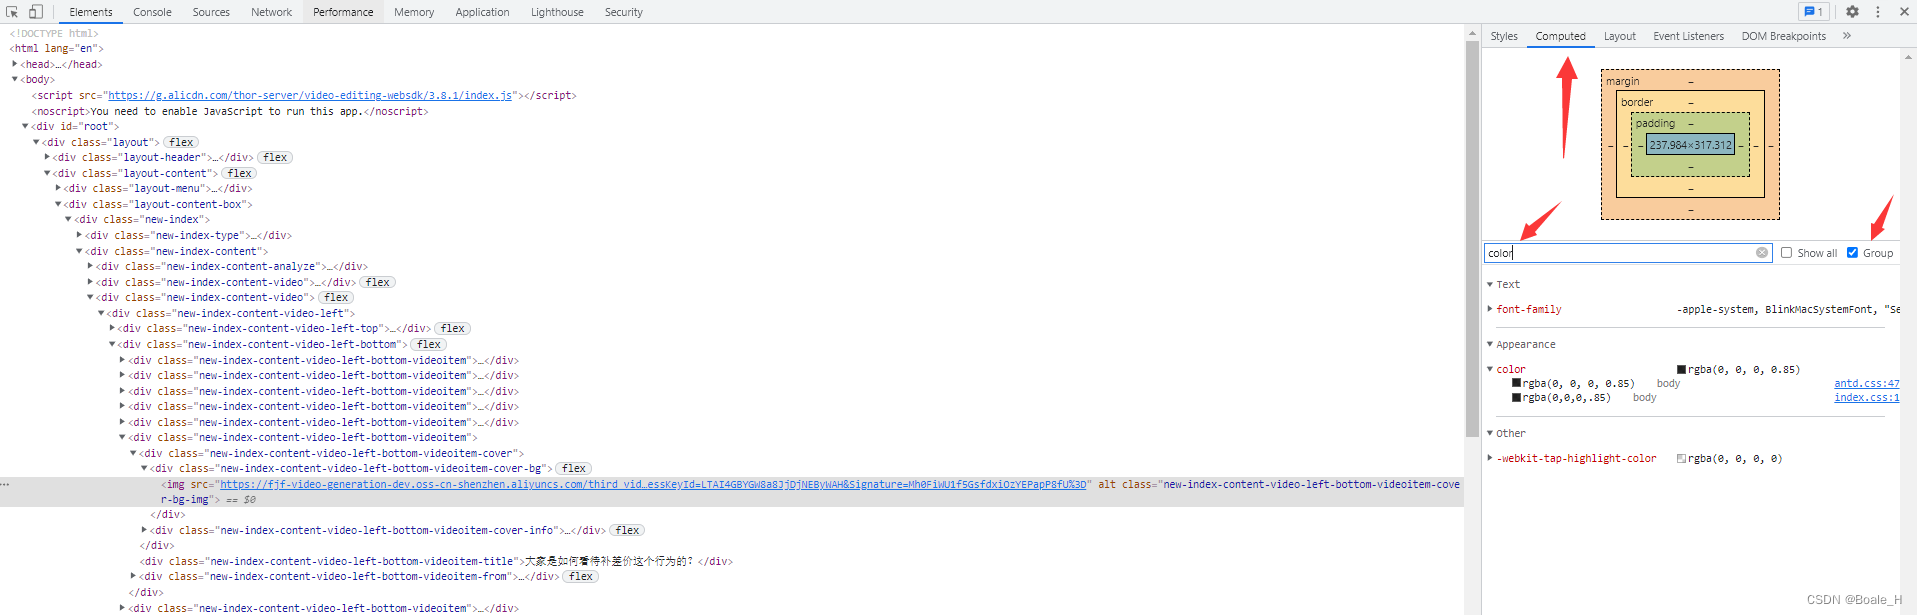The image size is (1917, 615).
Task: Open the Network tab
Action: (271, 12)
